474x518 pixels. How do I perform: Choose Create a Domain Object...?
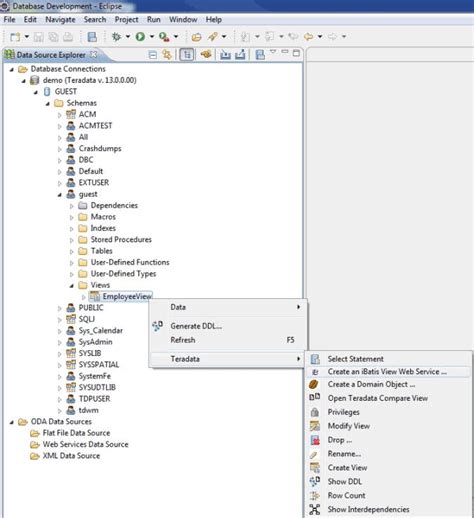(x=389, y=384)
